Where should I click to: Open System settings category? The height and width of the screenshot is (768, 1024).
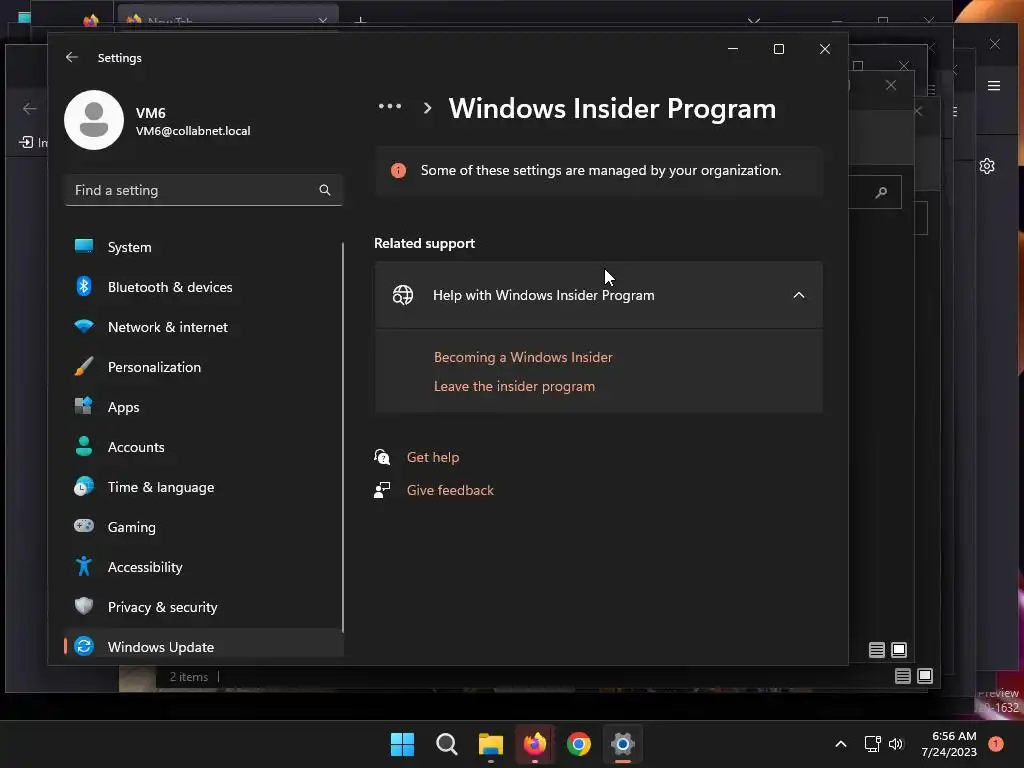(204, 247)
